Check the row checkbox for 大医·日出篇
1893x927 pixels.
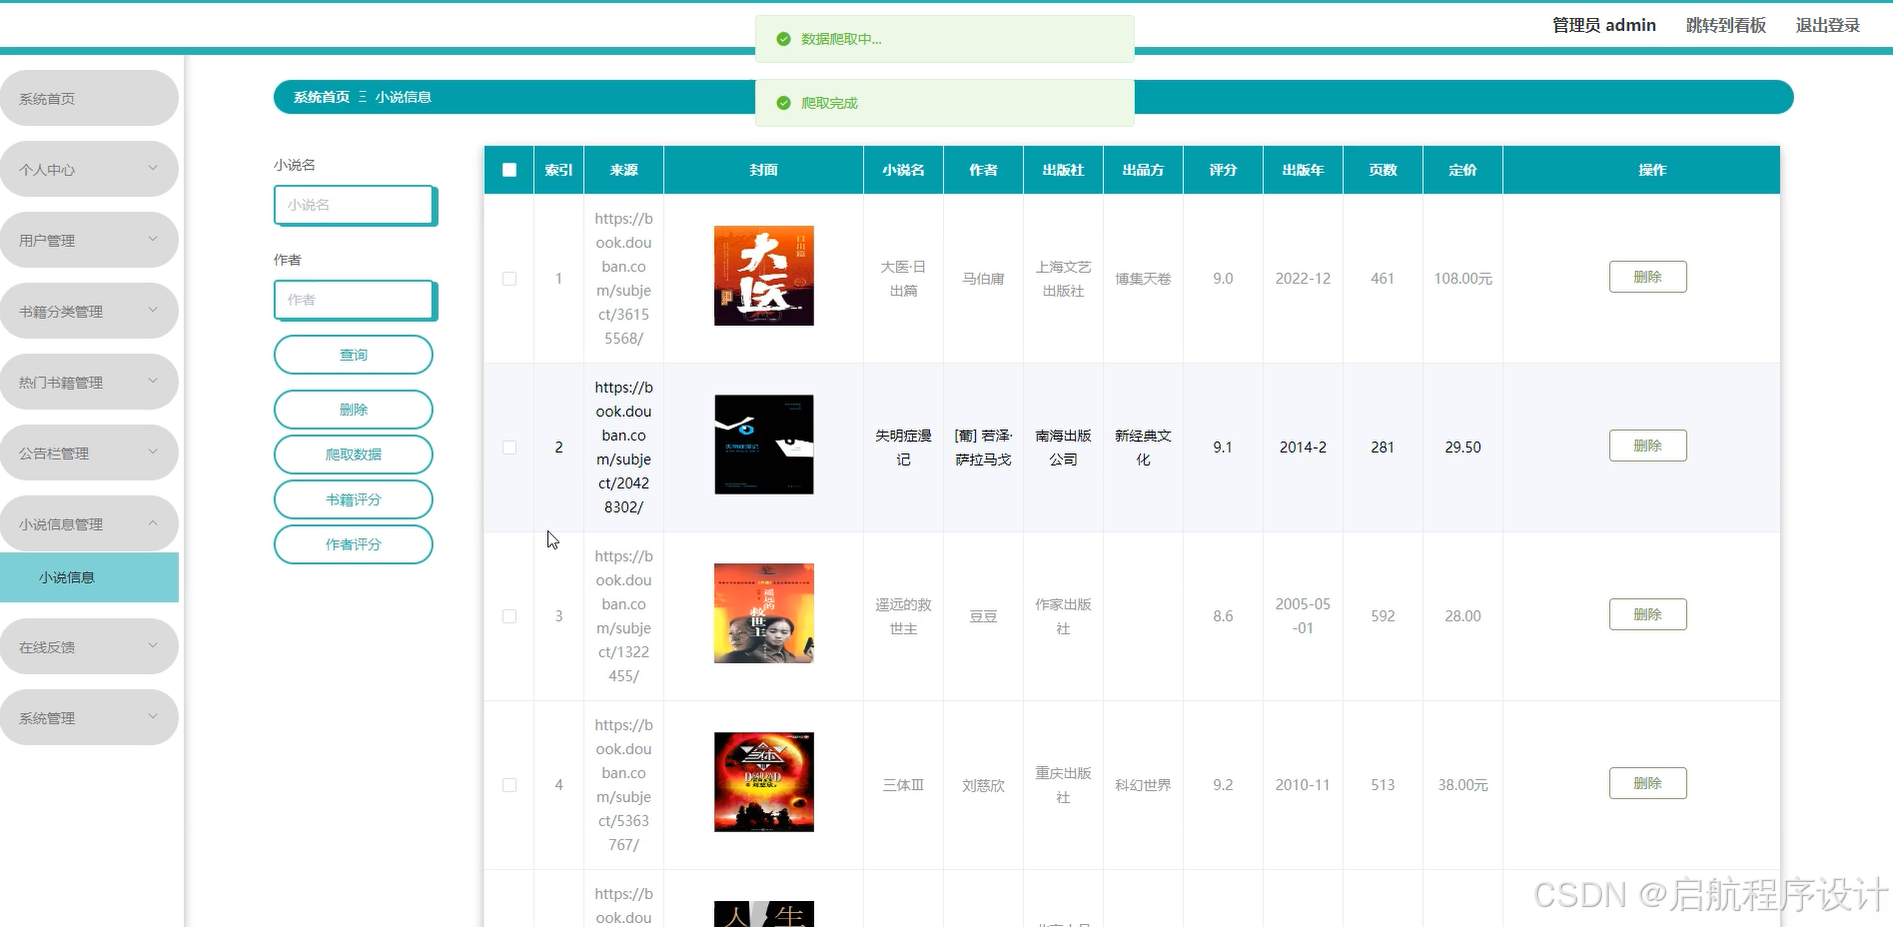(x=509, y=279)
